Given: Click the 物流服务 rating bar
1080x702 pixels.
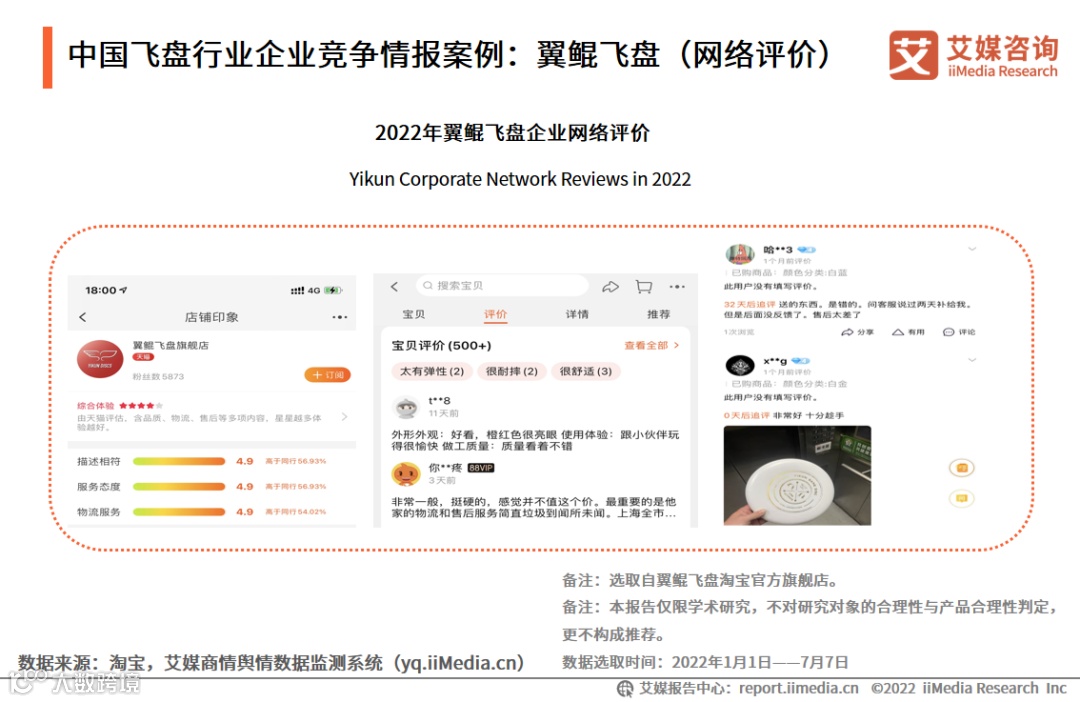Looking at the screenshot, I should 179,512.
